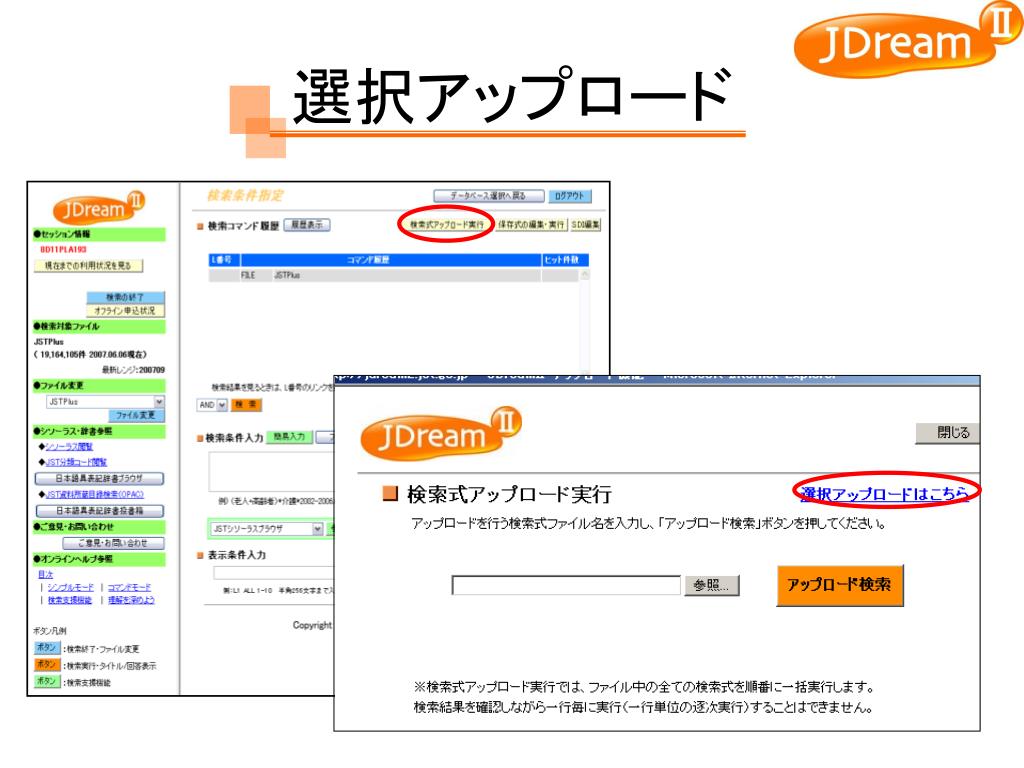Click the コマンド履歴 column header
The height and width of the screenshot is (768, 1024).
pos(391,260)
